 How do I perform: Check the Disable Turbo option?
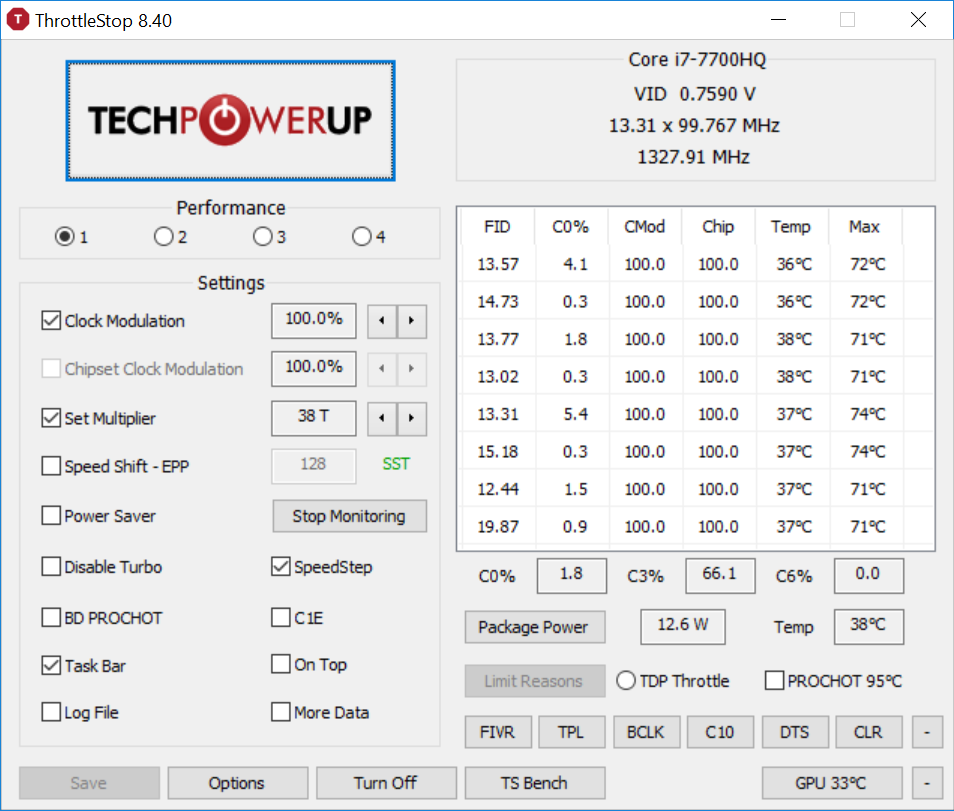pos(51,566)
